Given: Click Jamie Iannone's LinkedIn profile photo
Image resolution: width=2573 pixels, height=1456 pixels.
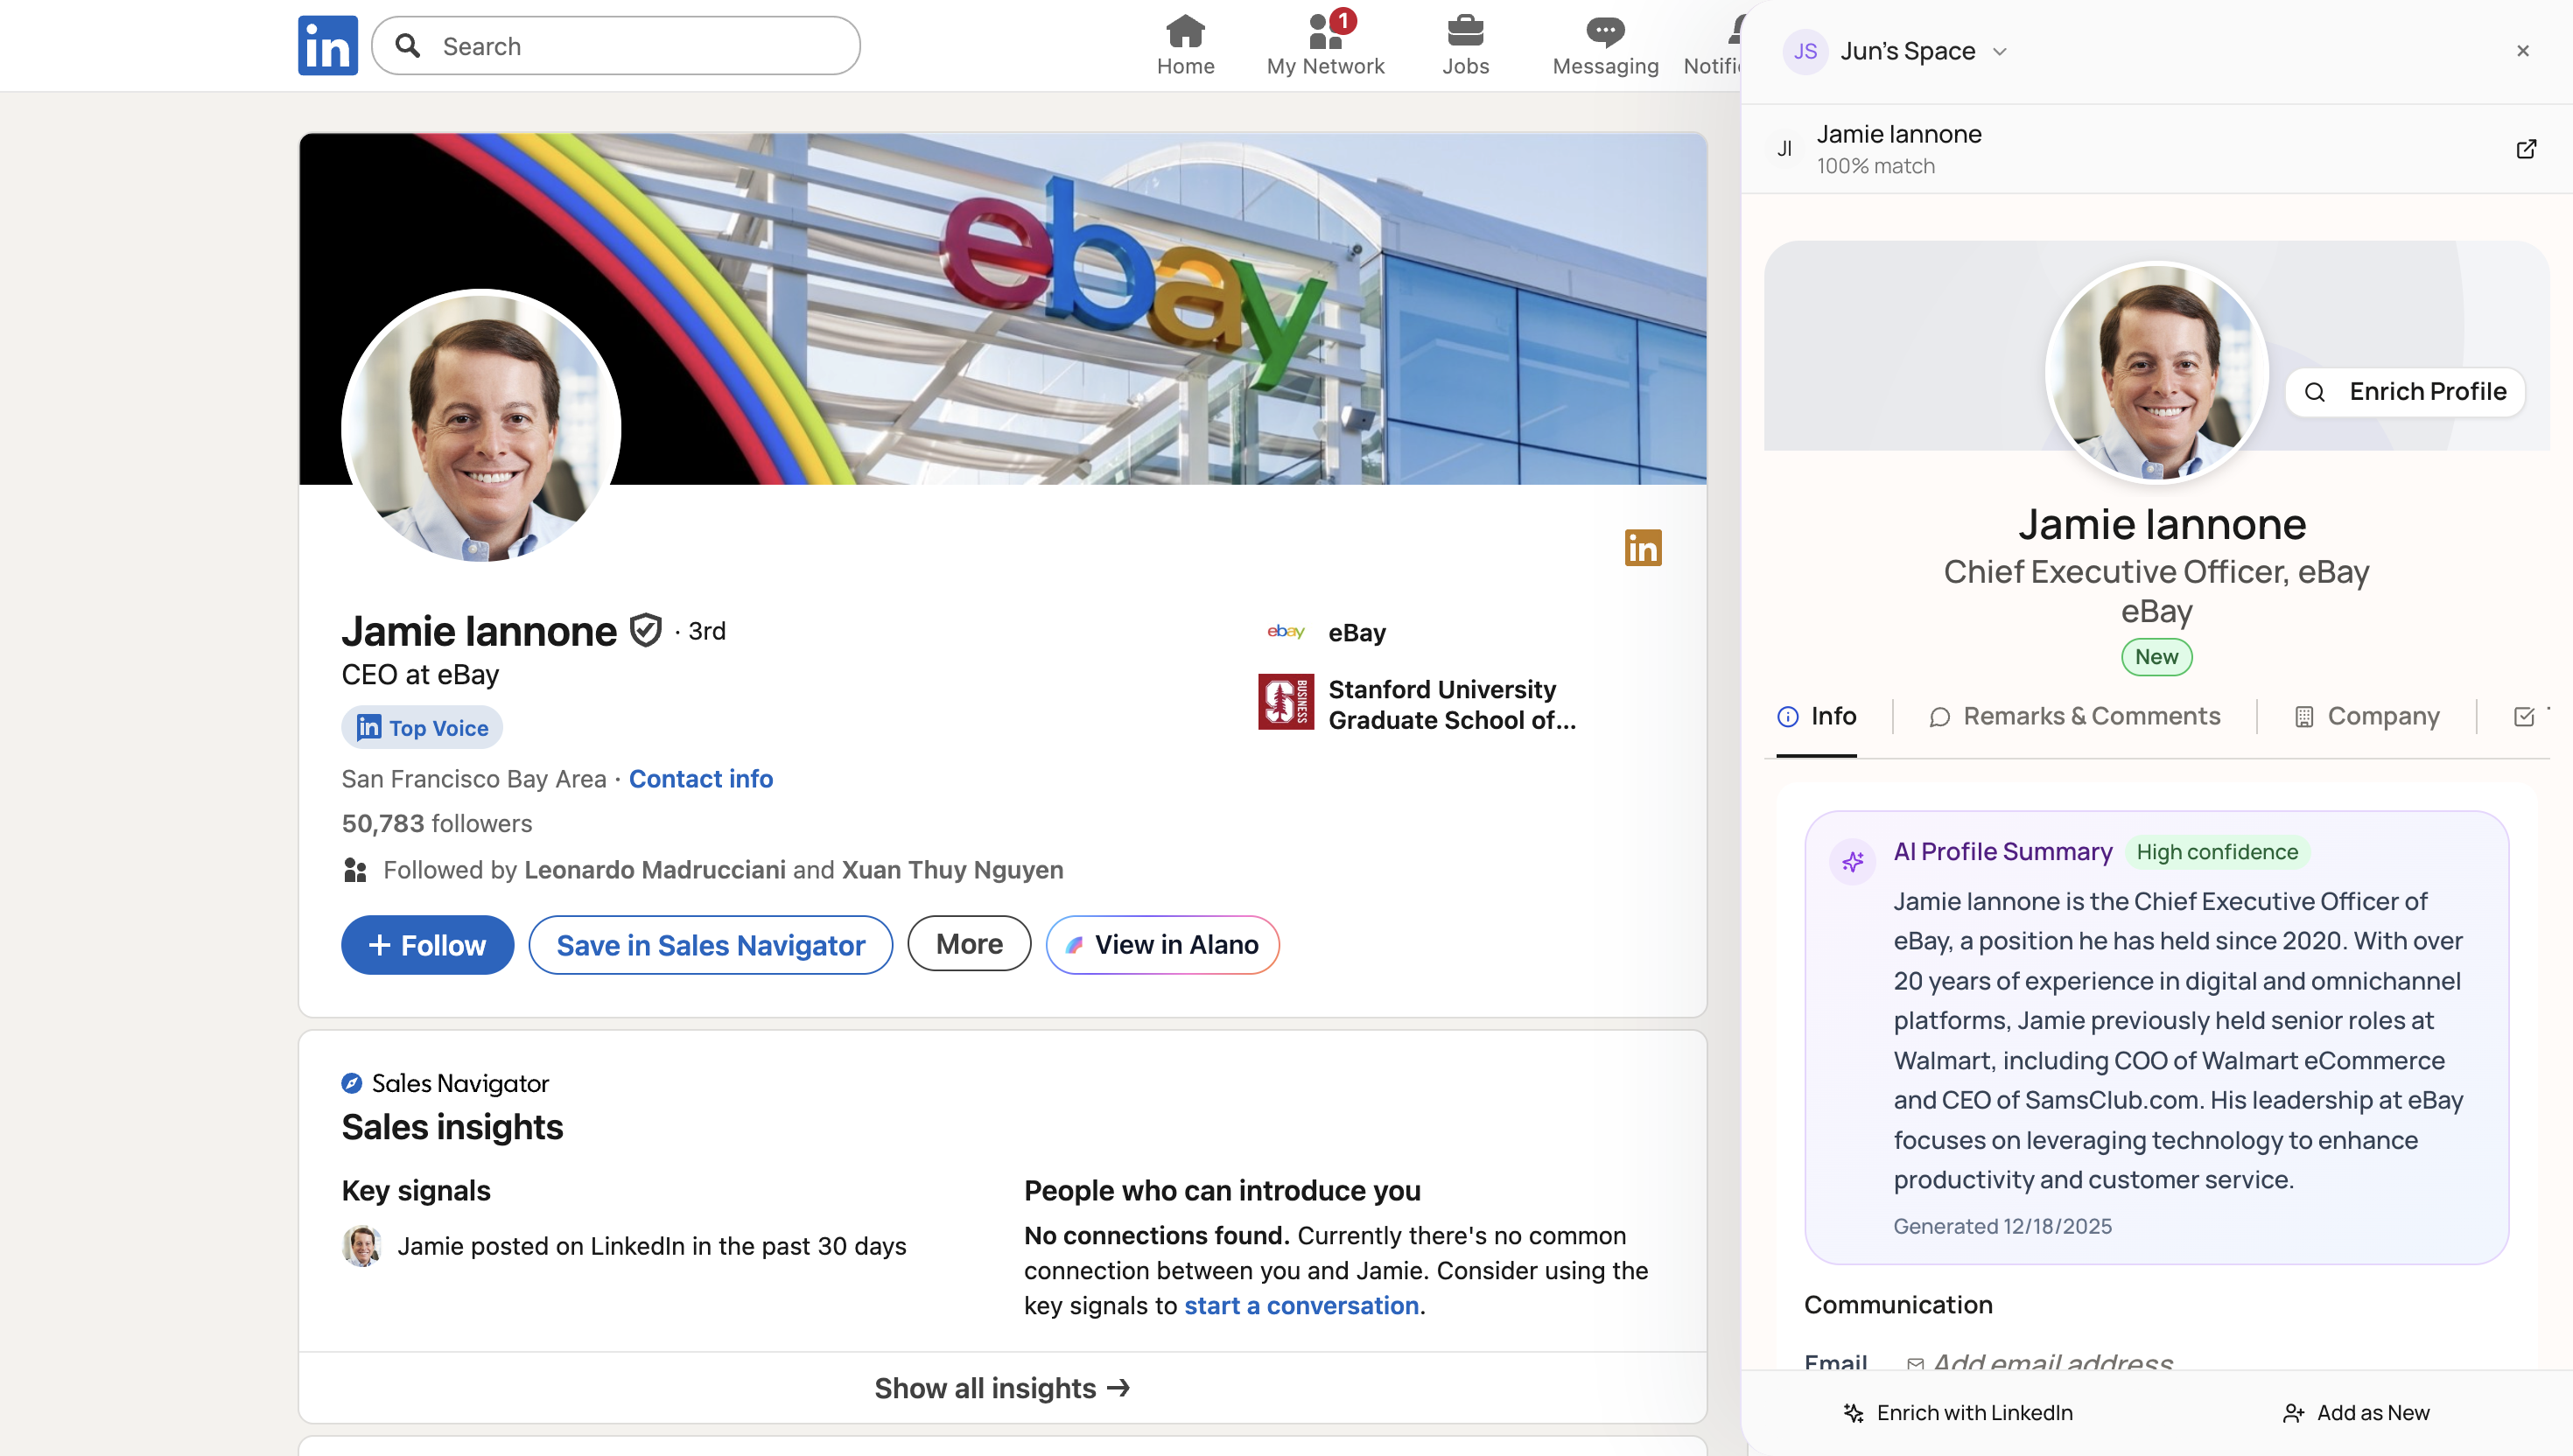Looking at the screenshot, I should pos(481,428).
